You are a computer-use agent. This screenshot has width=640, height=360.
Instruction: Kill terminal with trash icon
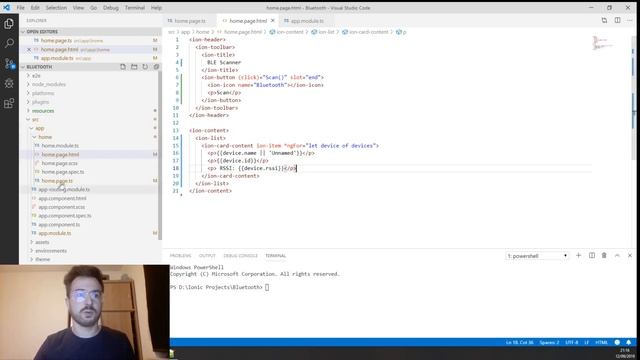pyautogui.click(x=604, y=256)
